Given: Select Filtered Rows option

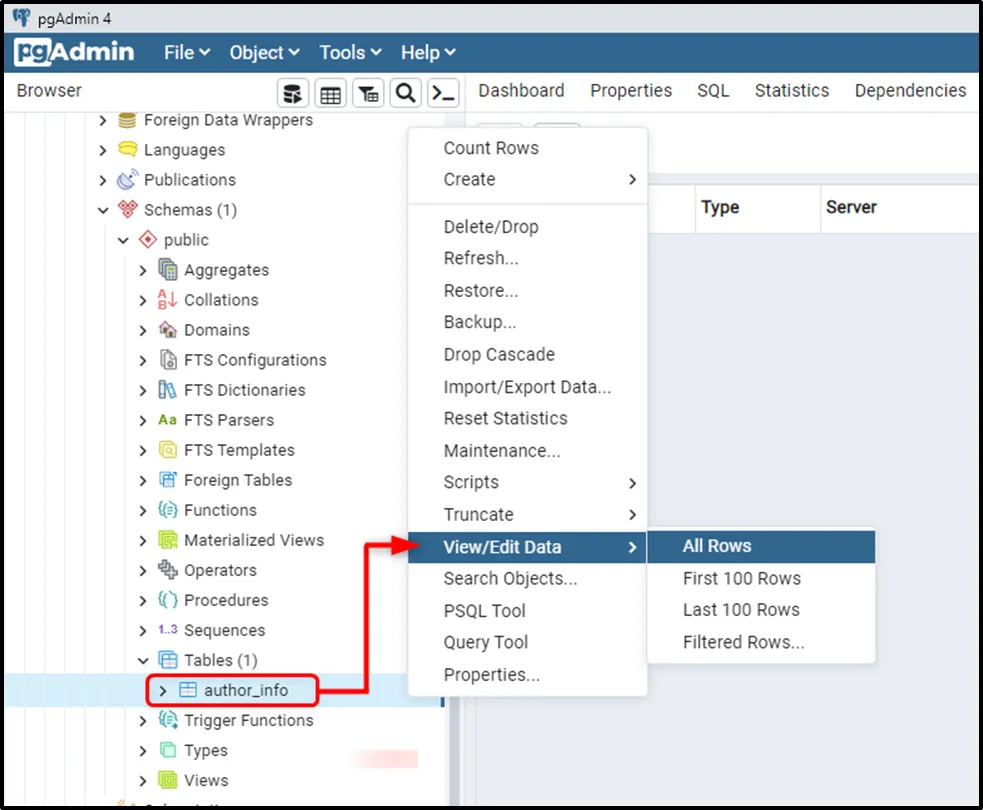Looking at the screenshot, I should click(x=743, y=642).
